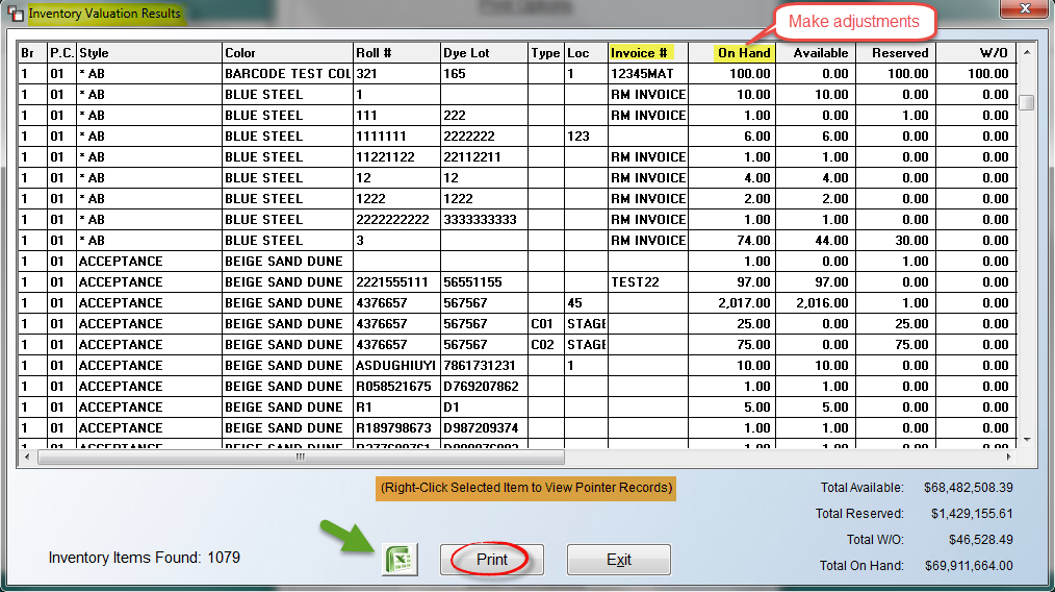
Task: Select roll number ASDUGHIUYI cell
Action: (396, 365)
